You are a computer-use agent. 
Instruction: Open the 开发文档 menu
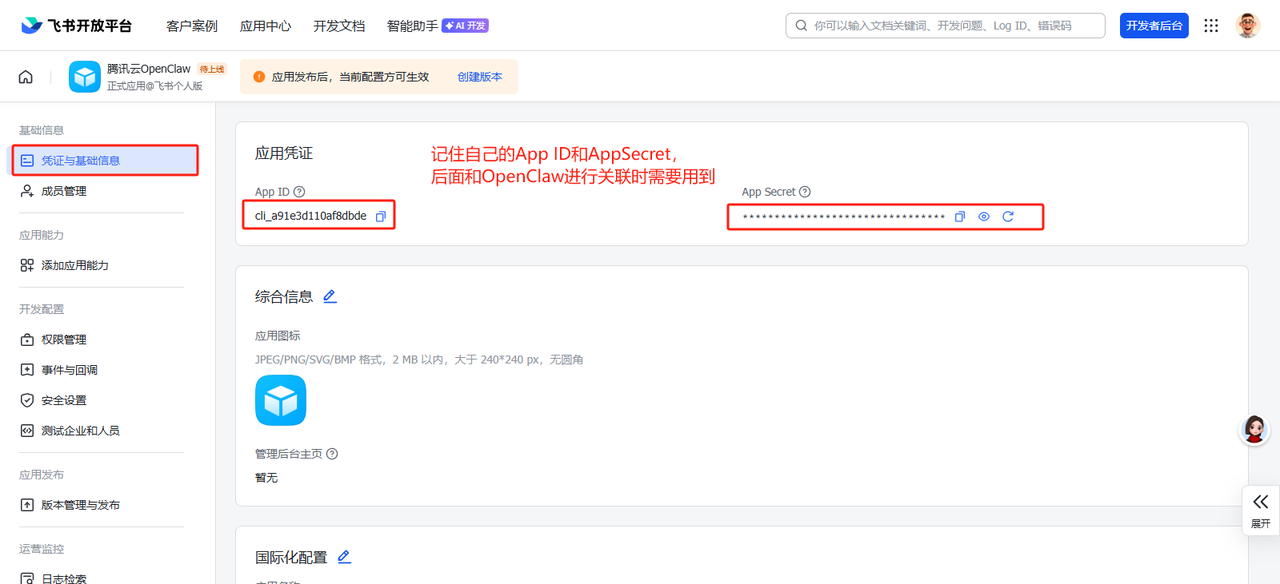339,26
